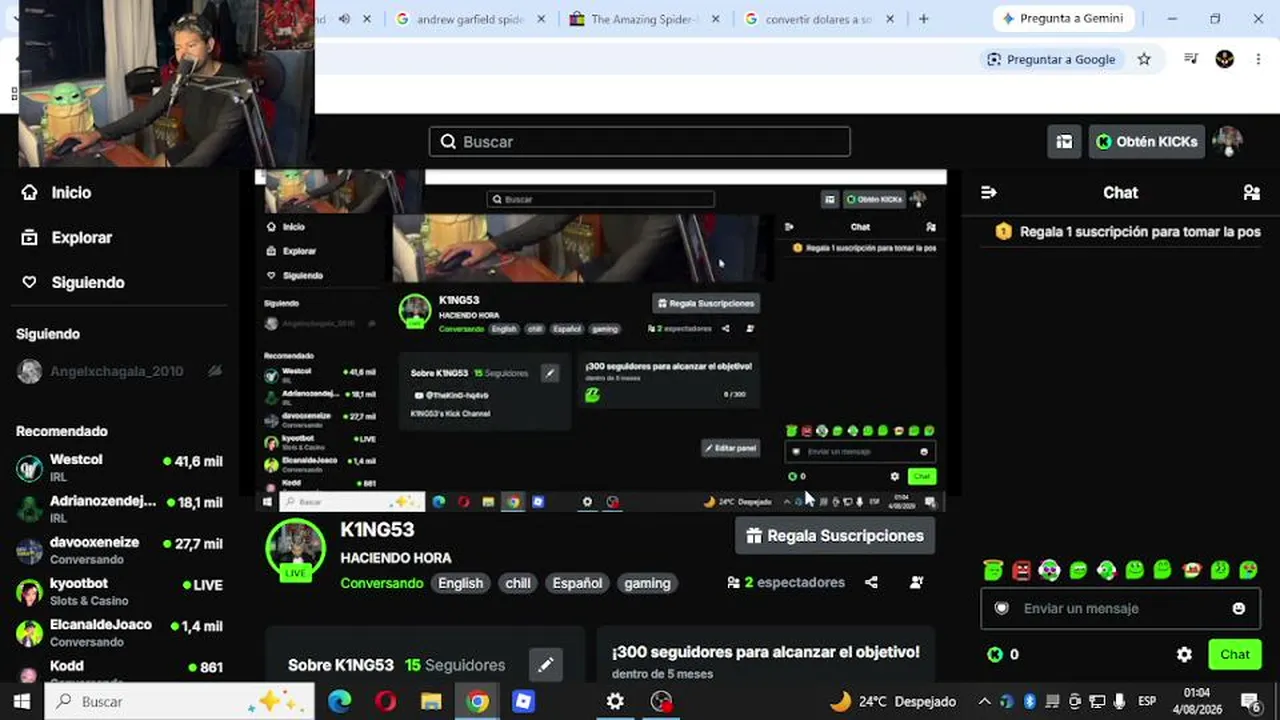The image size is (1280, 720).
Task: Select the Español tag
Action: pyautogui.click(x=577, y=583)
